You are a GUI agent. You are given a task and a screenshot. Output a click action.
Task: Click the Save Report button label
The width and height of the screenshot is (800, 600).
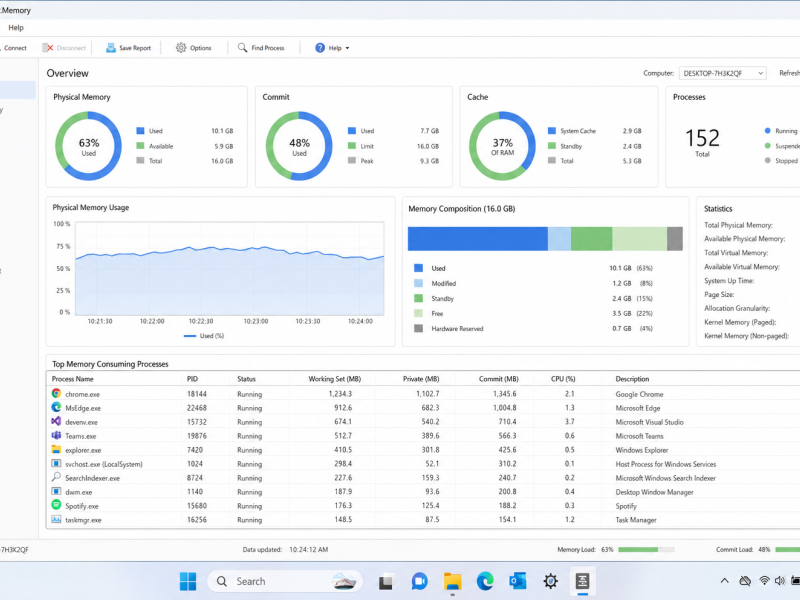(135, 48)
